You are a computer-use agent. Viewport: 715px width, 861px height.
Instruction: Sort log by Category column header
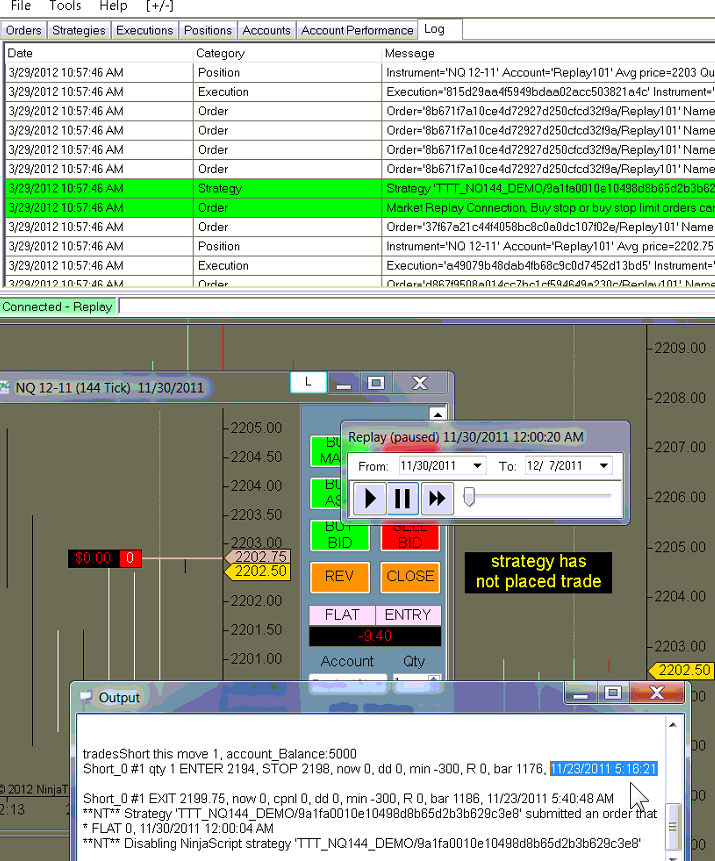point(287,53)
